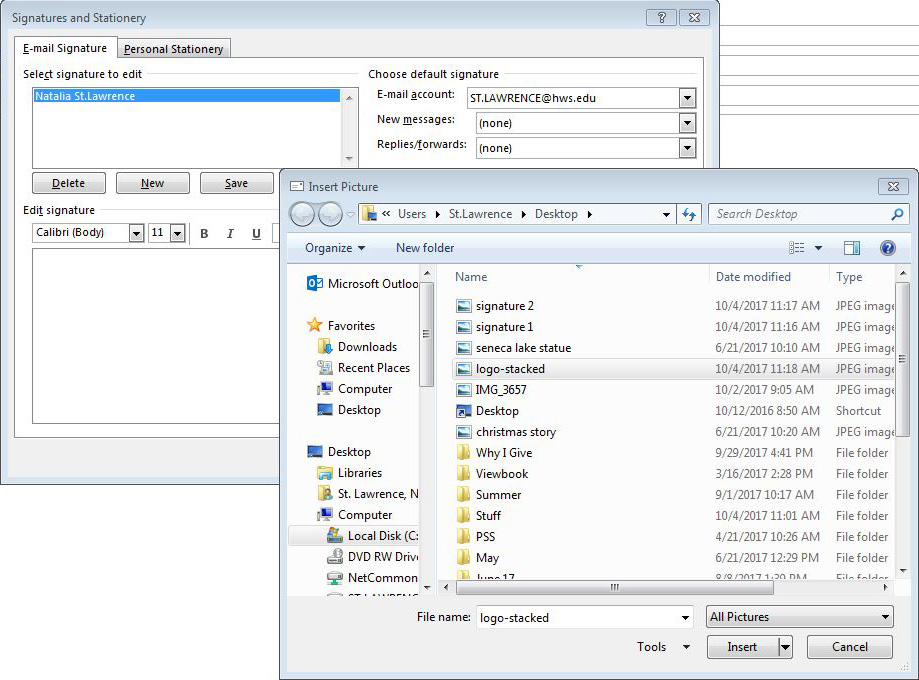Click the signature 2 image file icon

pos(464,305)
